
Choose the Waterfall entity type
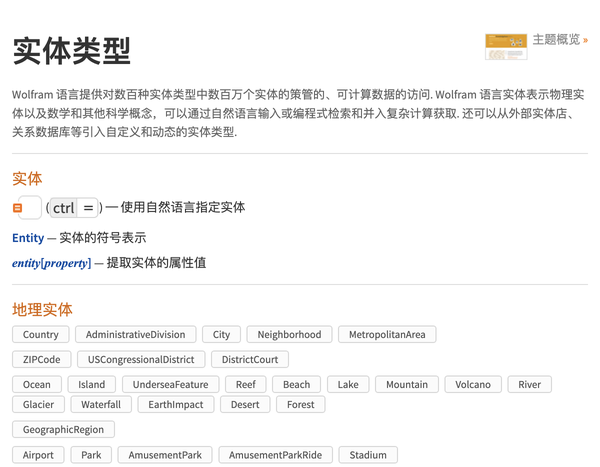point(101,405)
